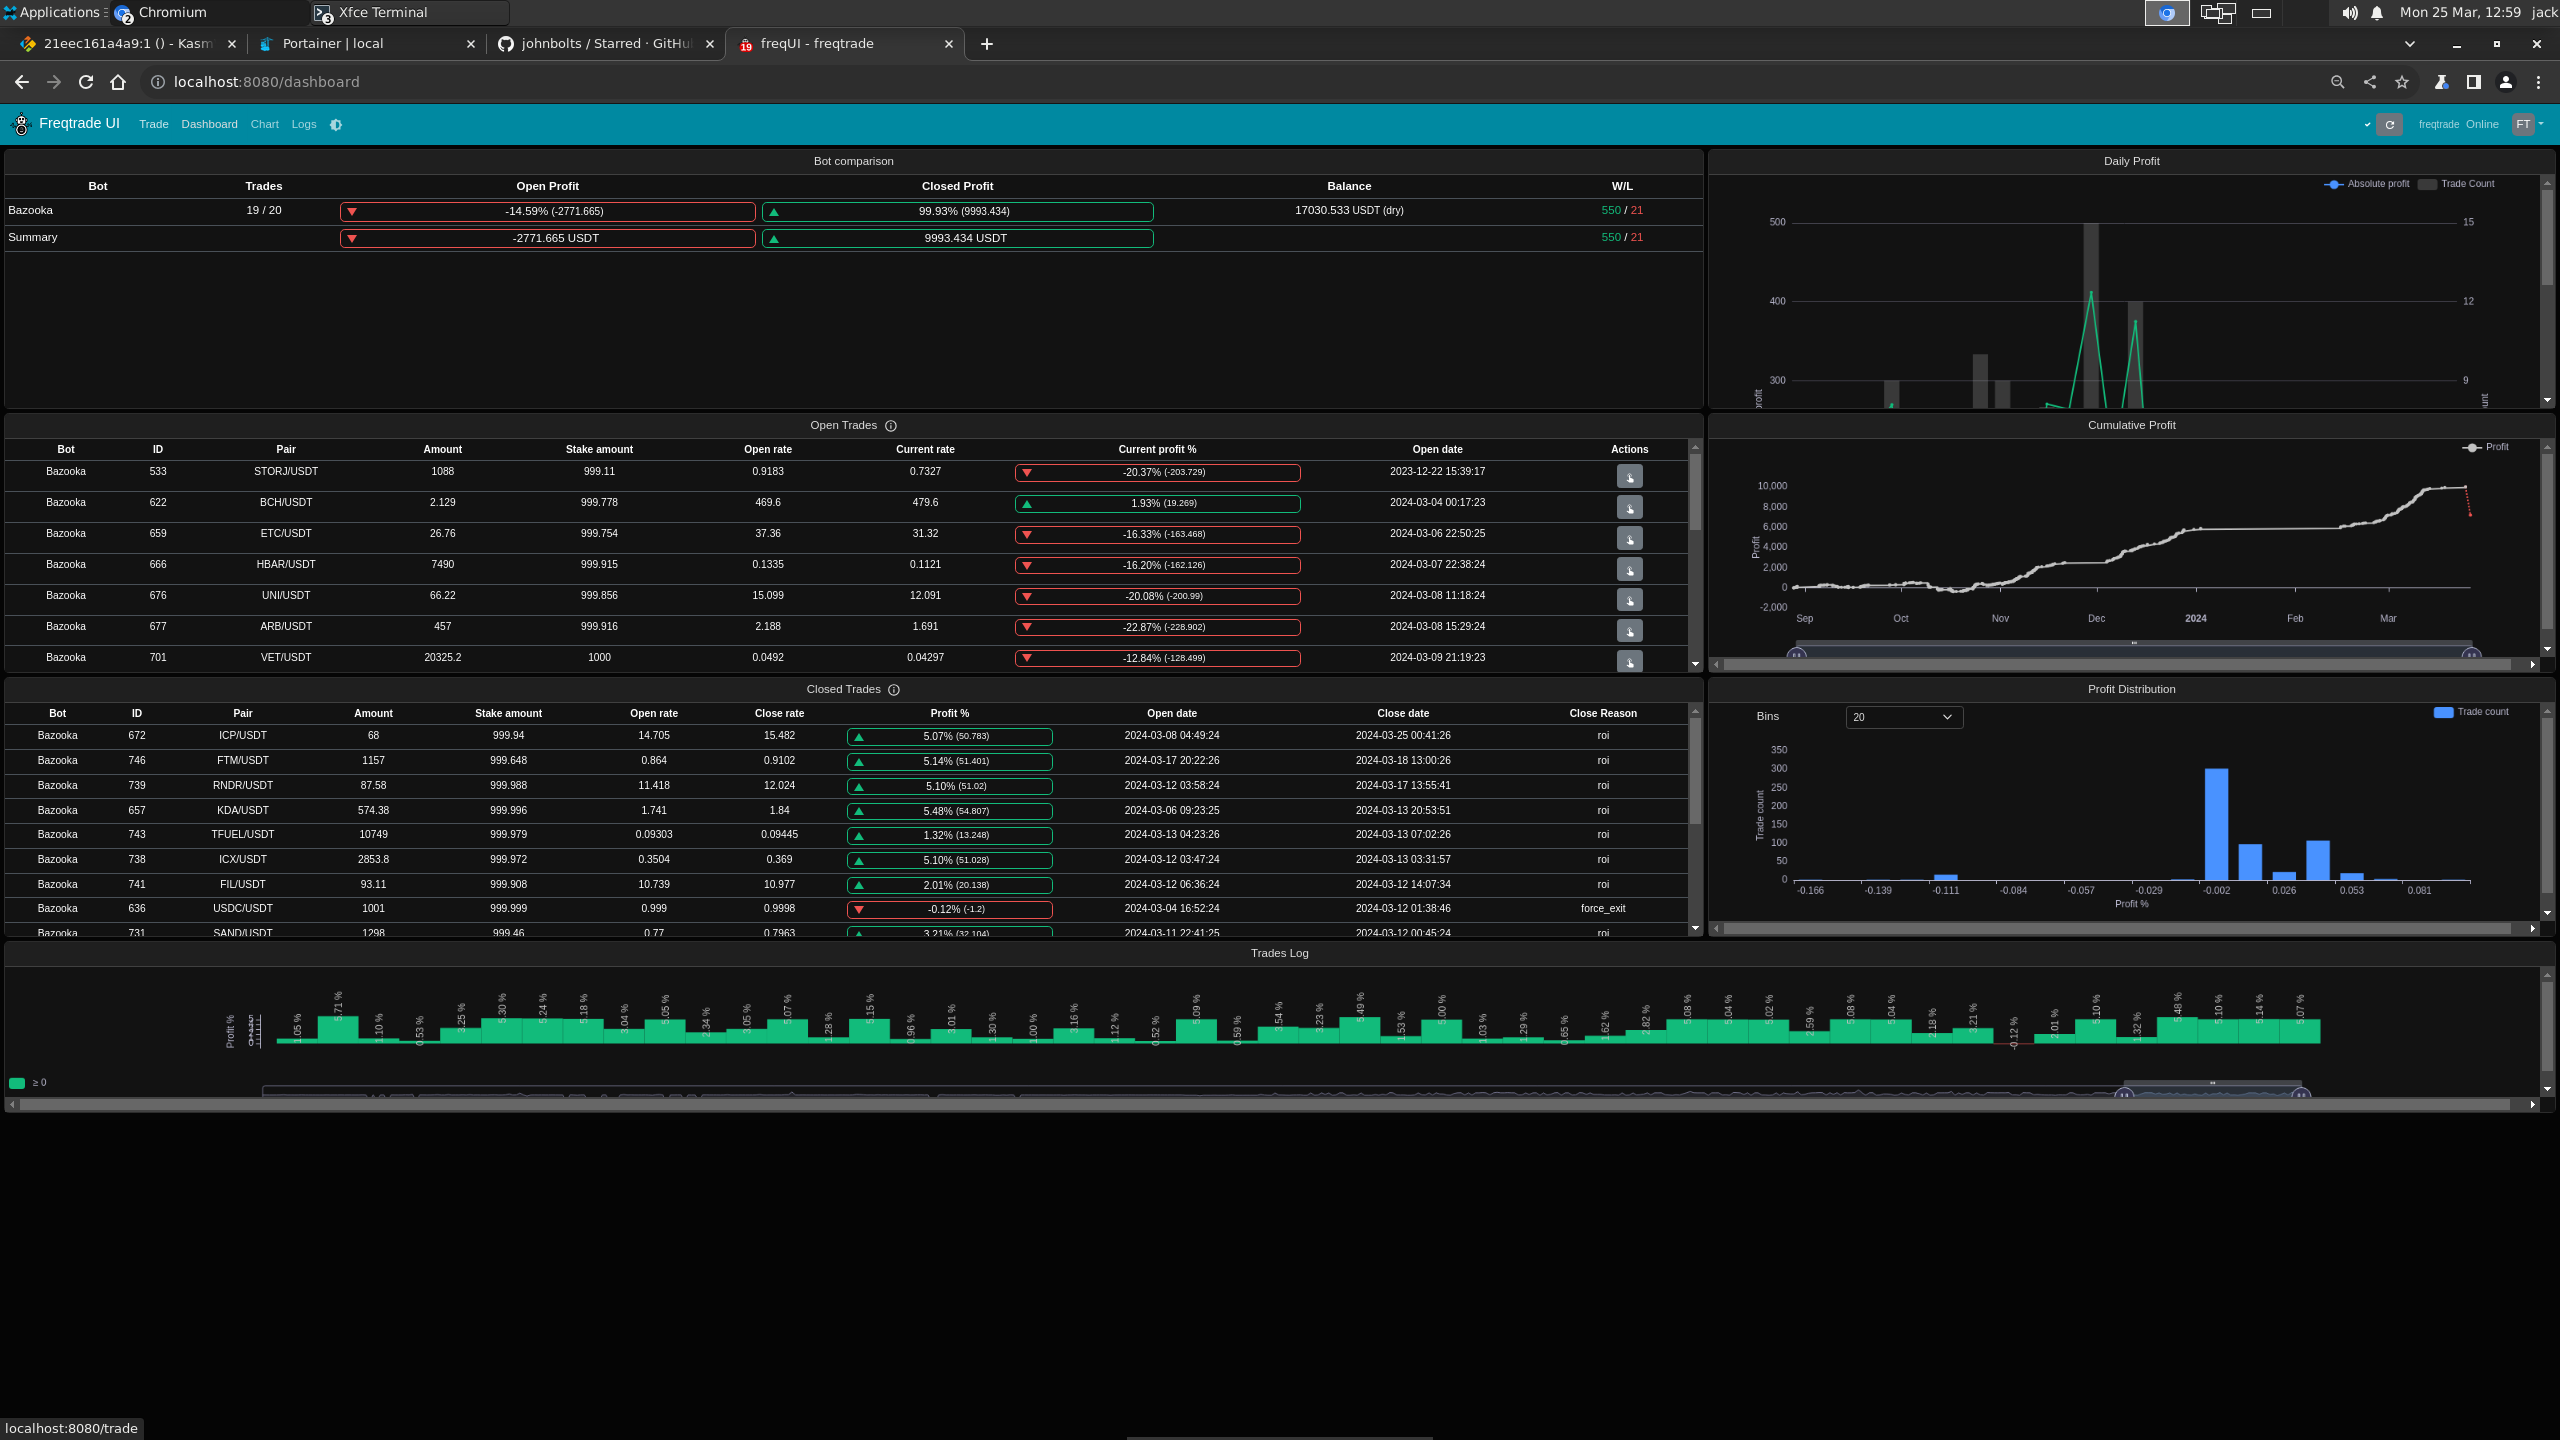This screenshot has width=2560, height=1440.
Task: Open actions icon for ARB/USDT trade row
Action: 1629,632
